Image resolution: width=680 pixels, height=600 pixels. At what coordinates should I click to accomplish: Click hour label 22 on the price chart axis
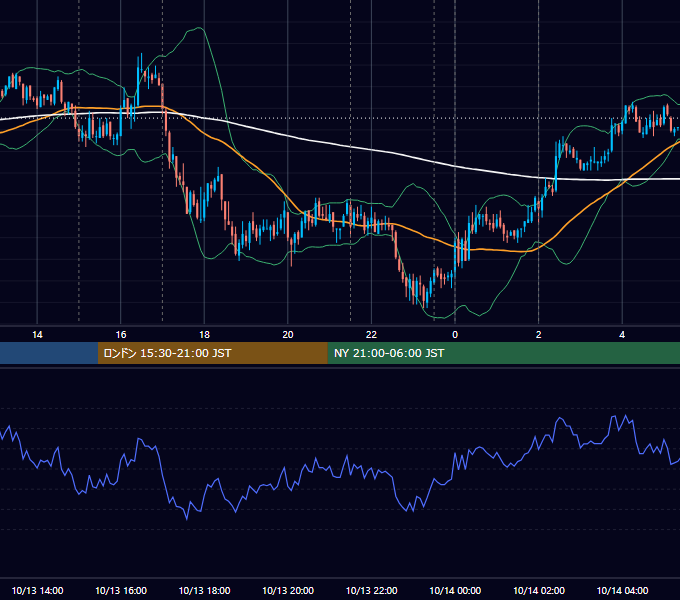[371, 335]
